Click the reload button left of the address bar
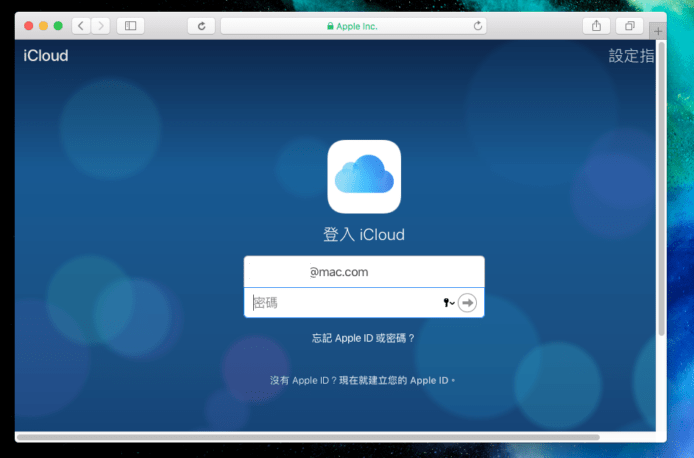Screen dimensions: 694x458 [x=201, y=25]
